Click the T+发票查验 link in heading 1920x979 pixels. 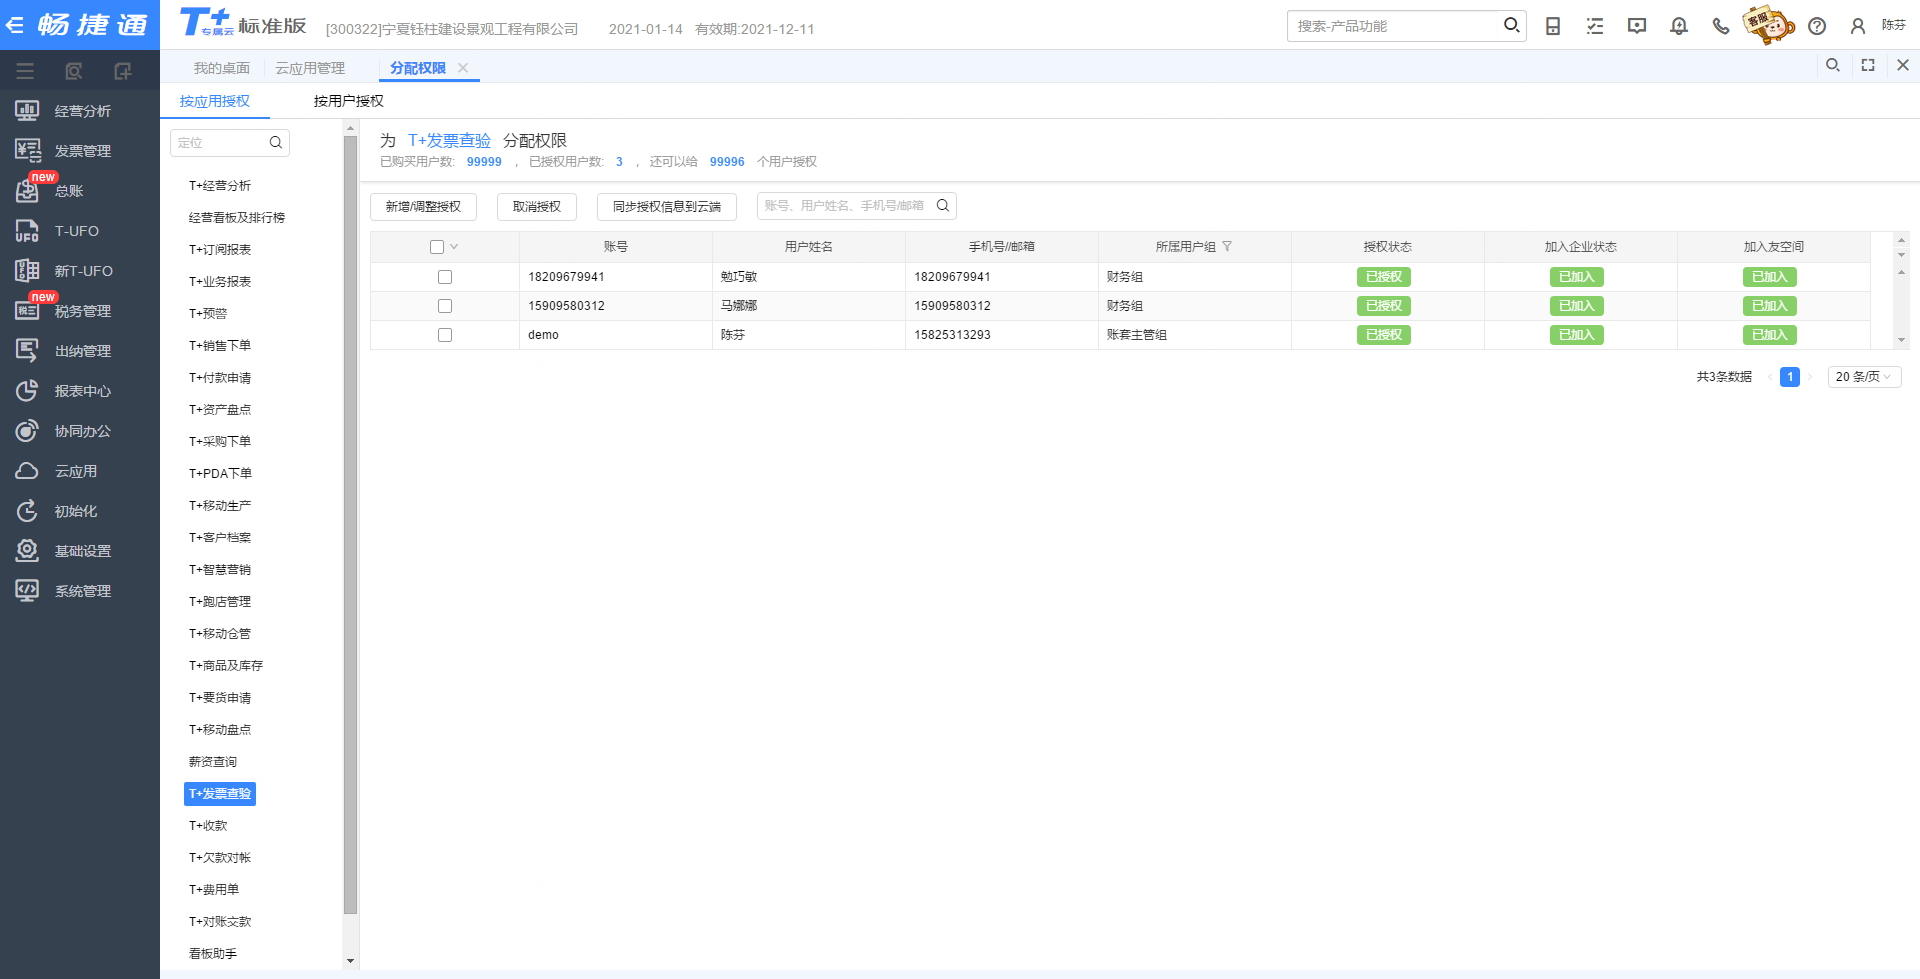(x=449, y=141)
